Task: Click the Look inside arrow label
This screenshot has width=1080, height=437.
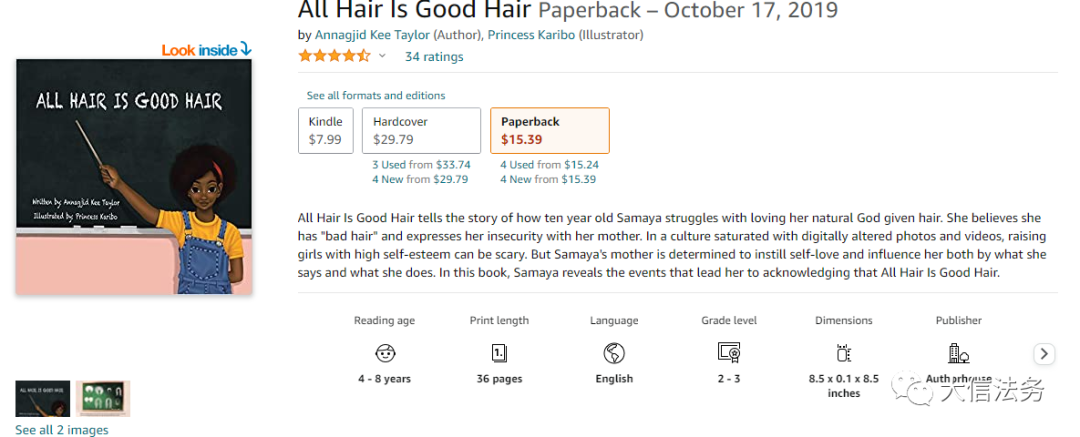Action: click(x=207, y=50)
